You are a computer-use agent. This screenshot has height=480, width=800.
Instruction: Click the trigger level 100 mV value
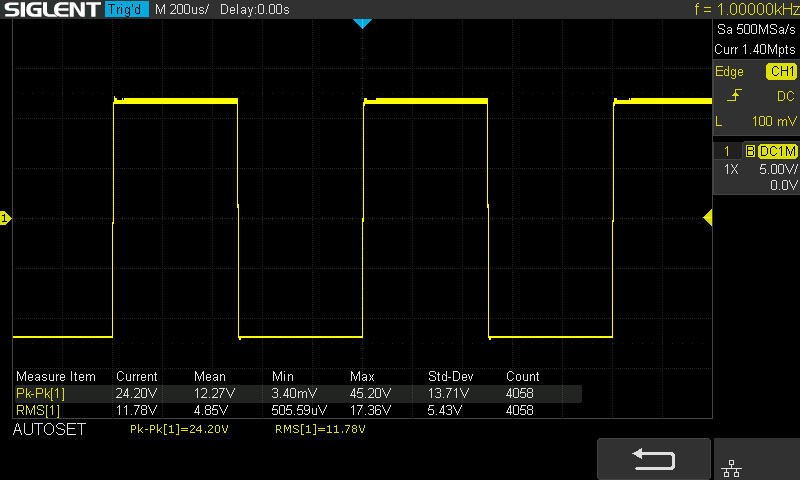(774, 121)
